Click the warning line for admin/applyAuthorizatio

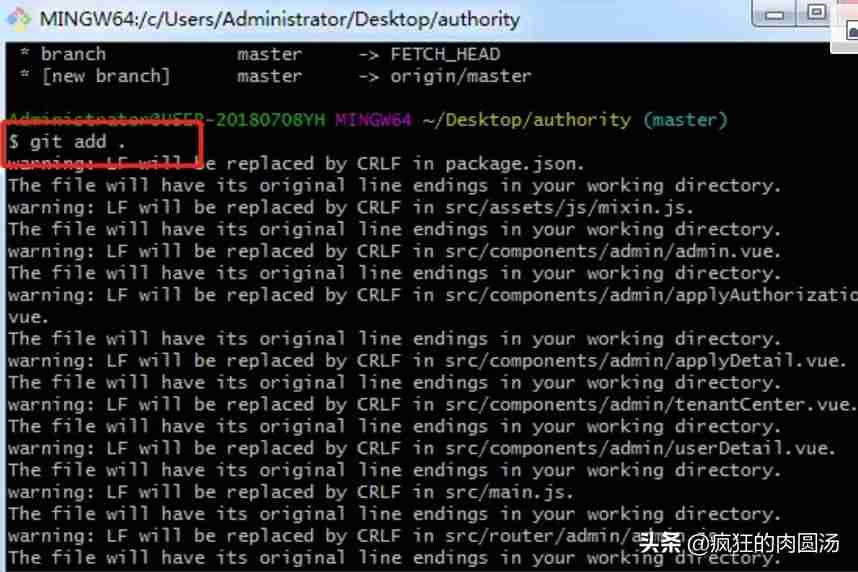tap(433, 295)
